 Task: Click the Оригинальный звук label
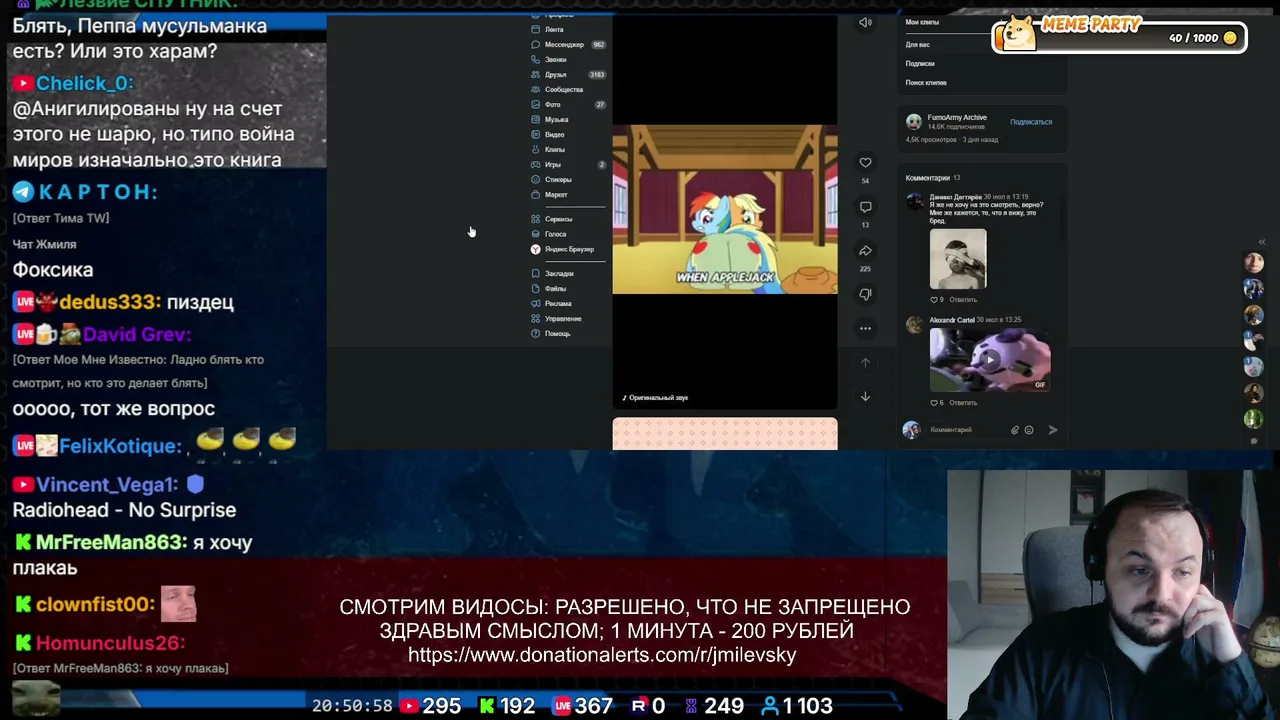(658, 398)
